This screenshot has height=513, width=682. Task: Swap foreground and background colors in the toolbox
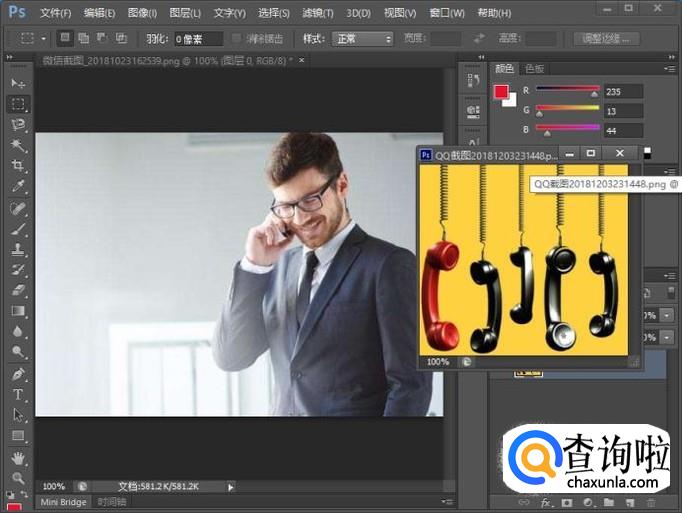(x=24, y=494)
